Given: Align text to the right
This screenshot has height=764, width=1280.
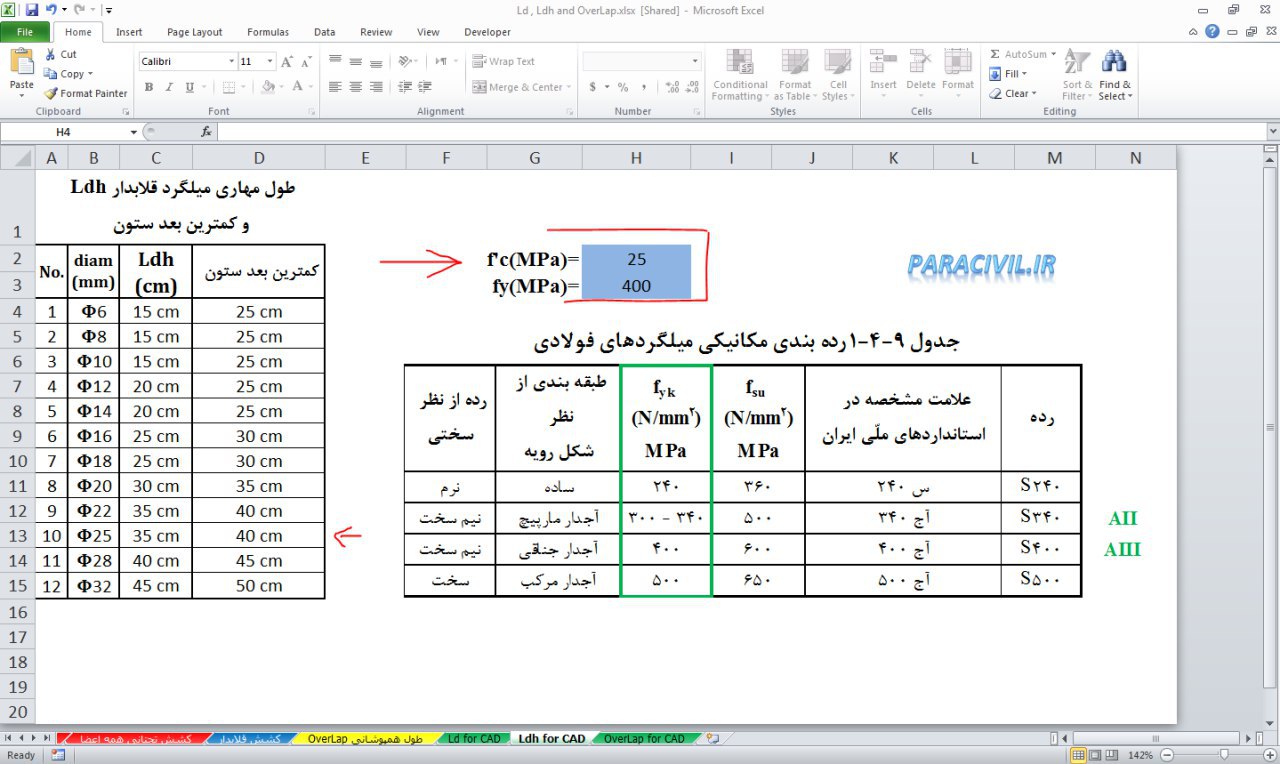Looking at the screenshot, I should [x=375, y=87].
